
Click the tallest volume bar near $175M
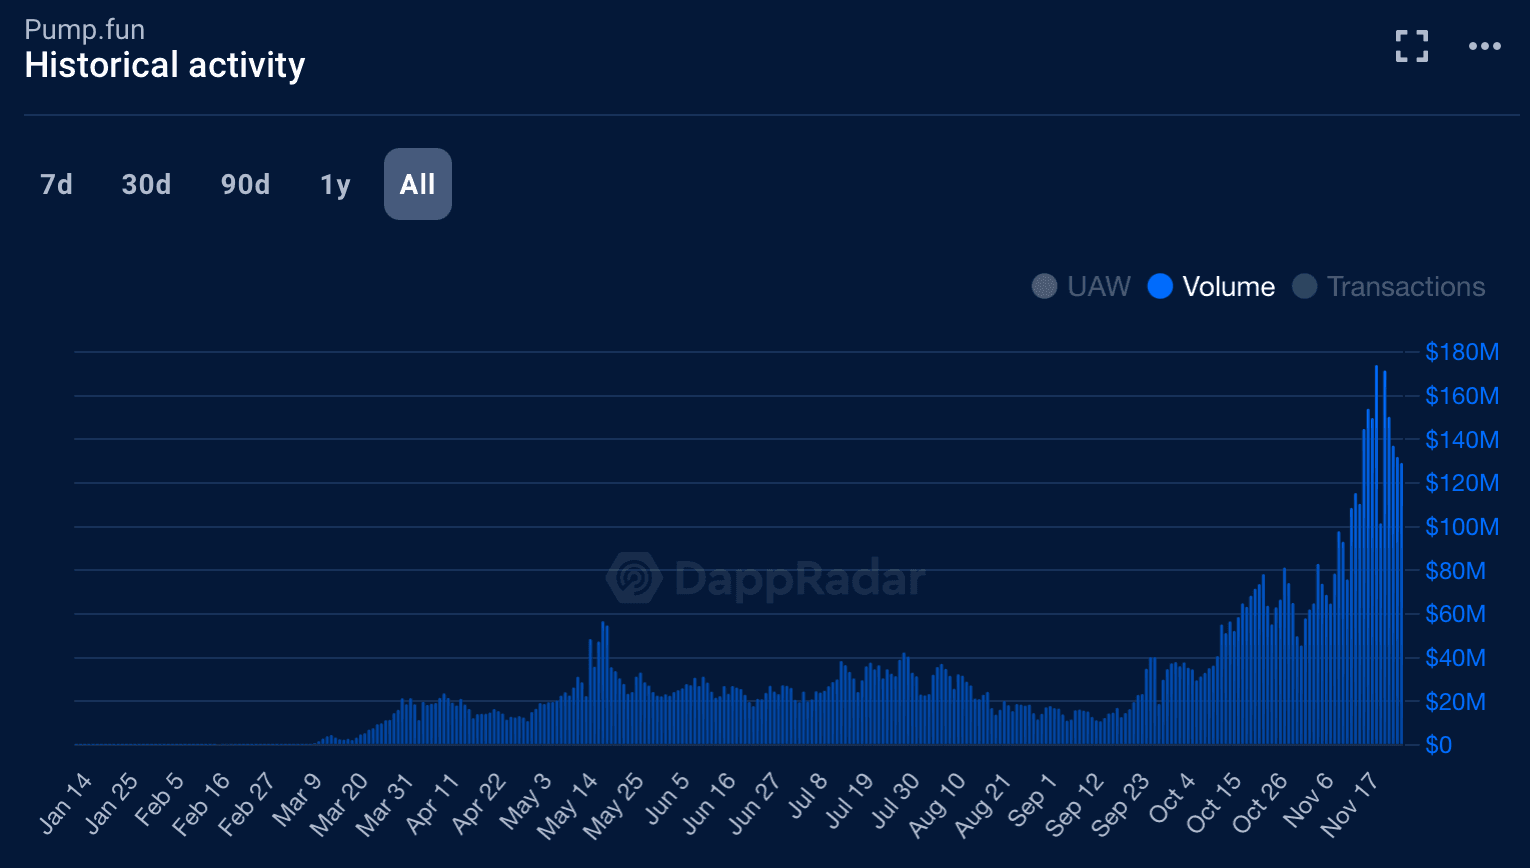pyautogui.click(x=1376, y=555)
